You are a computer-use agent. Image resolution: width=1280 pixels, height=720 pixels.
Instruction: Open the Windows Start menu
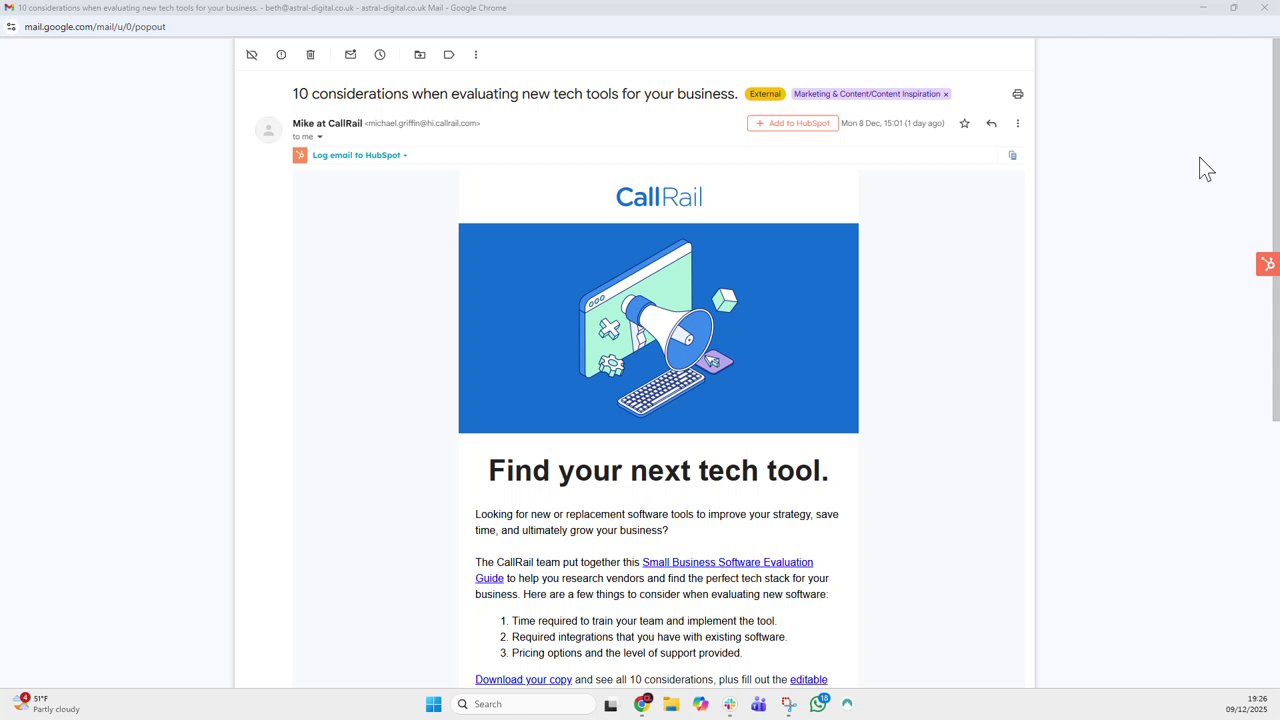click(434, 704)
